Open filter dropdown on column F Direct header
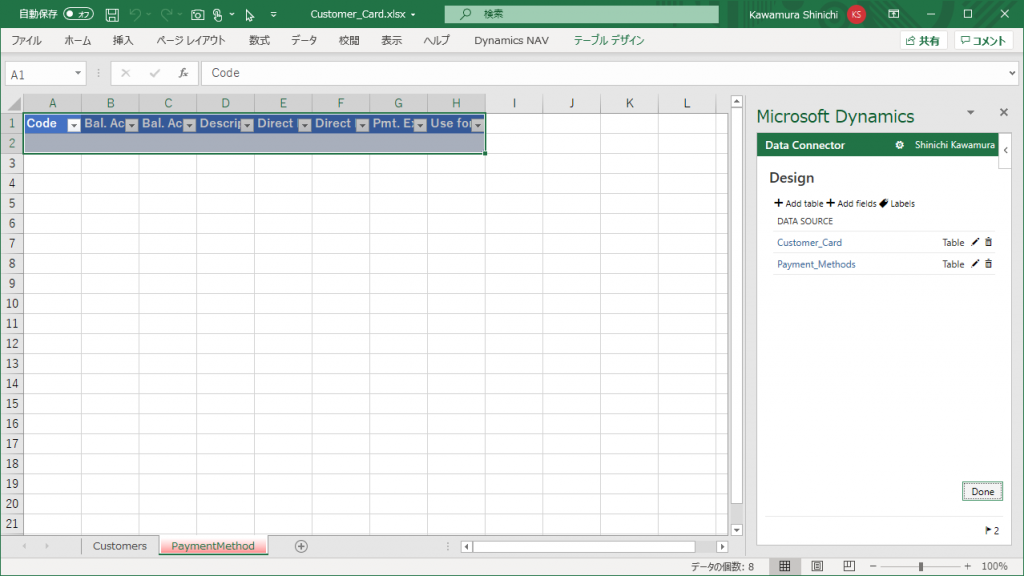Screen dimensions: 1024x576 coord(362,125)
